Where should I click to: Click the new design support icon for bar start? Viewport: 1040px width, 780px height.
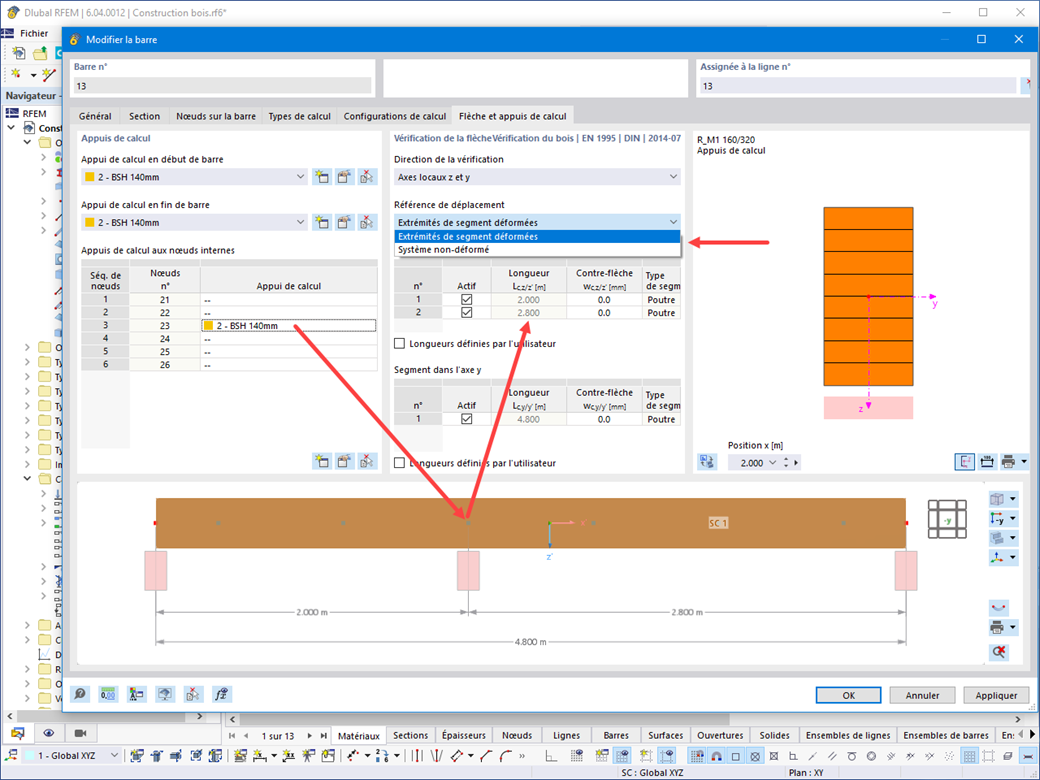[322, 177]
